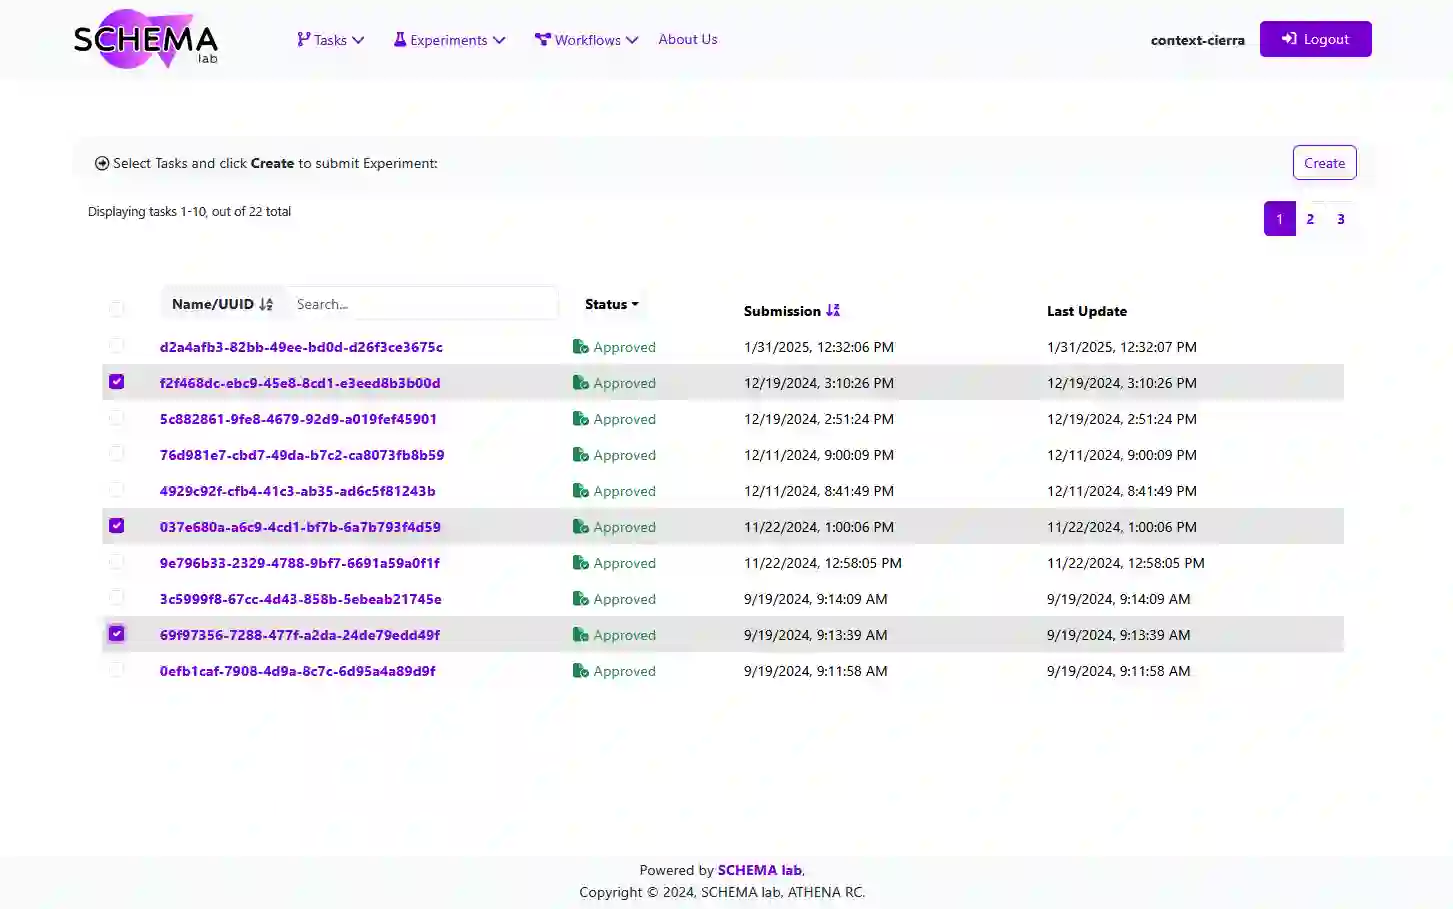This screenshot has height=909, width=1453.
Task: Click the Workflows diagram icon
Action: point(542,40)
